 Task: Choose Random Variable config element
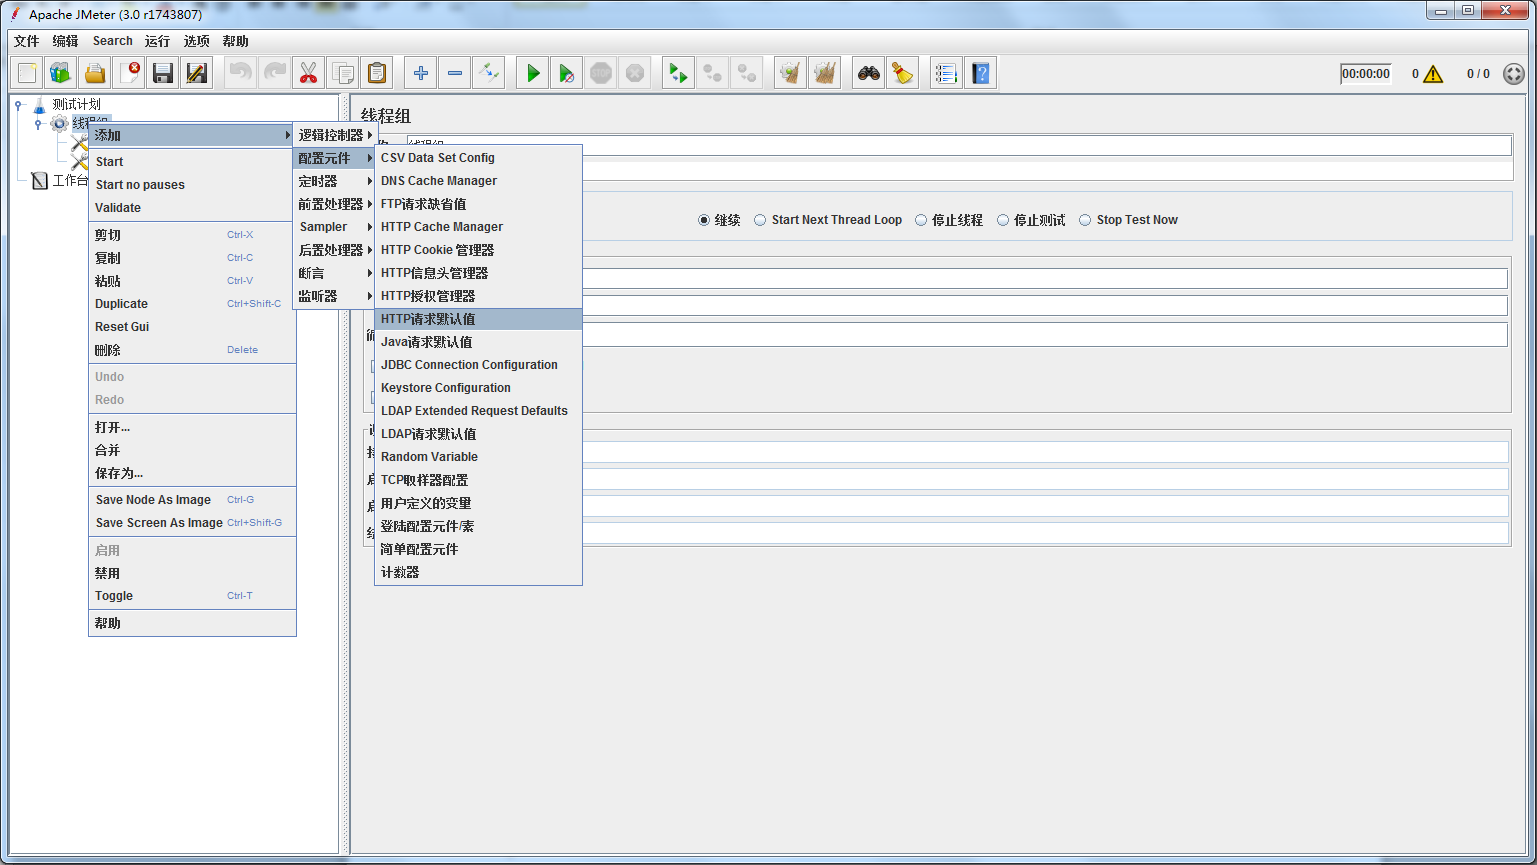[478, 457]
